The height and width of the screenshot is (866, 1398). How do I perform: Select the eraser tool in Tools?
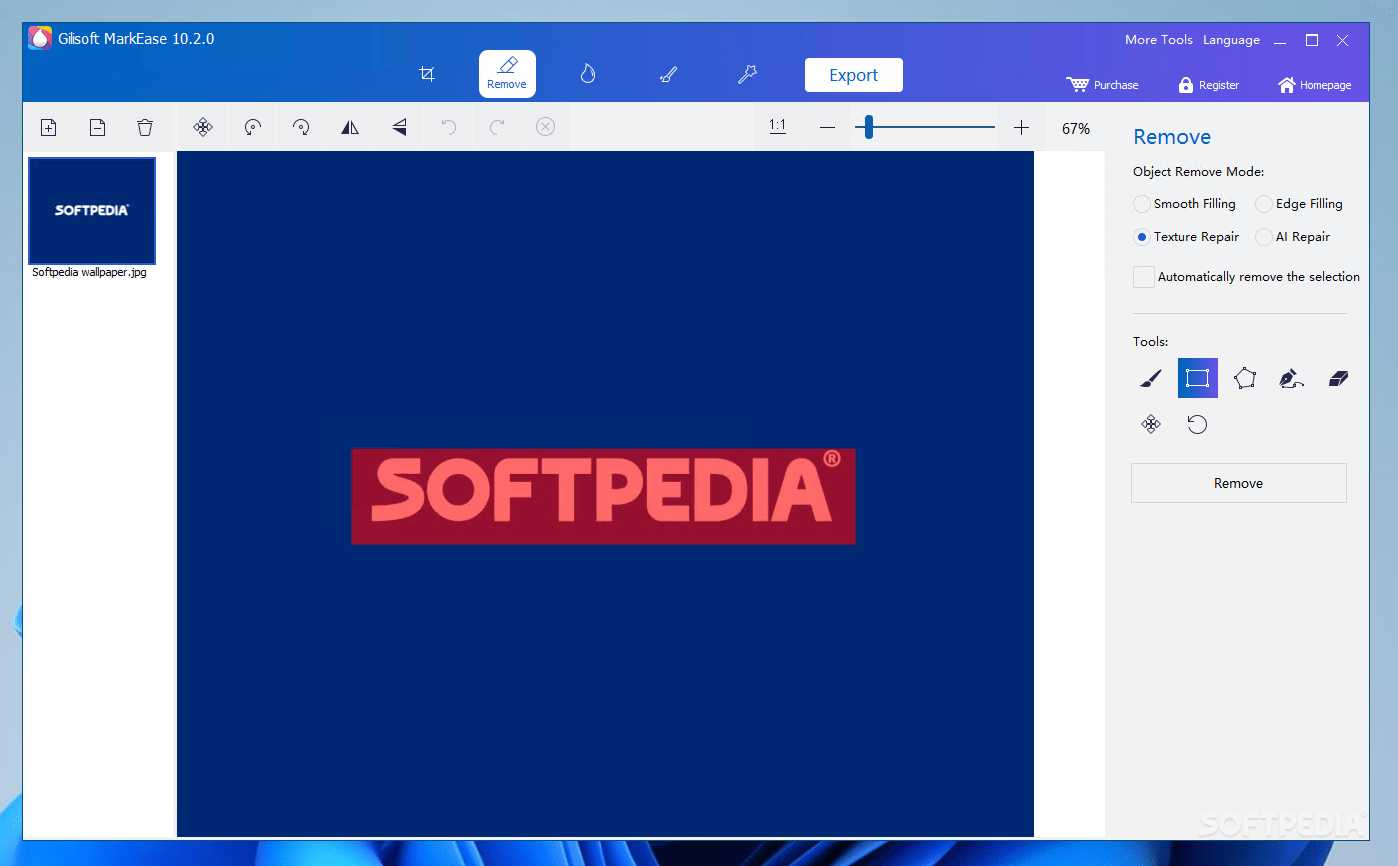[1338, 378]
